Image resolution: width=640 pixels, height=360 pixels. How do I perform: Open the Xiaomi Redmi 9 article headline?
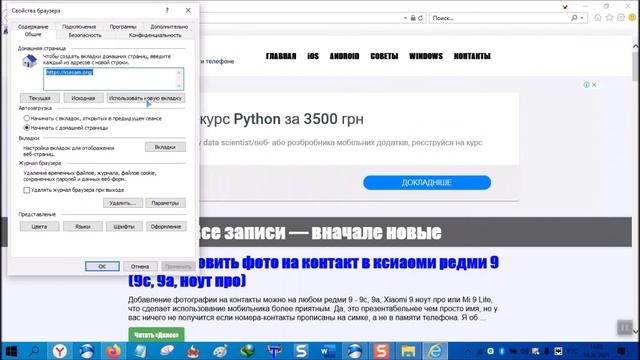click(313, 271)
